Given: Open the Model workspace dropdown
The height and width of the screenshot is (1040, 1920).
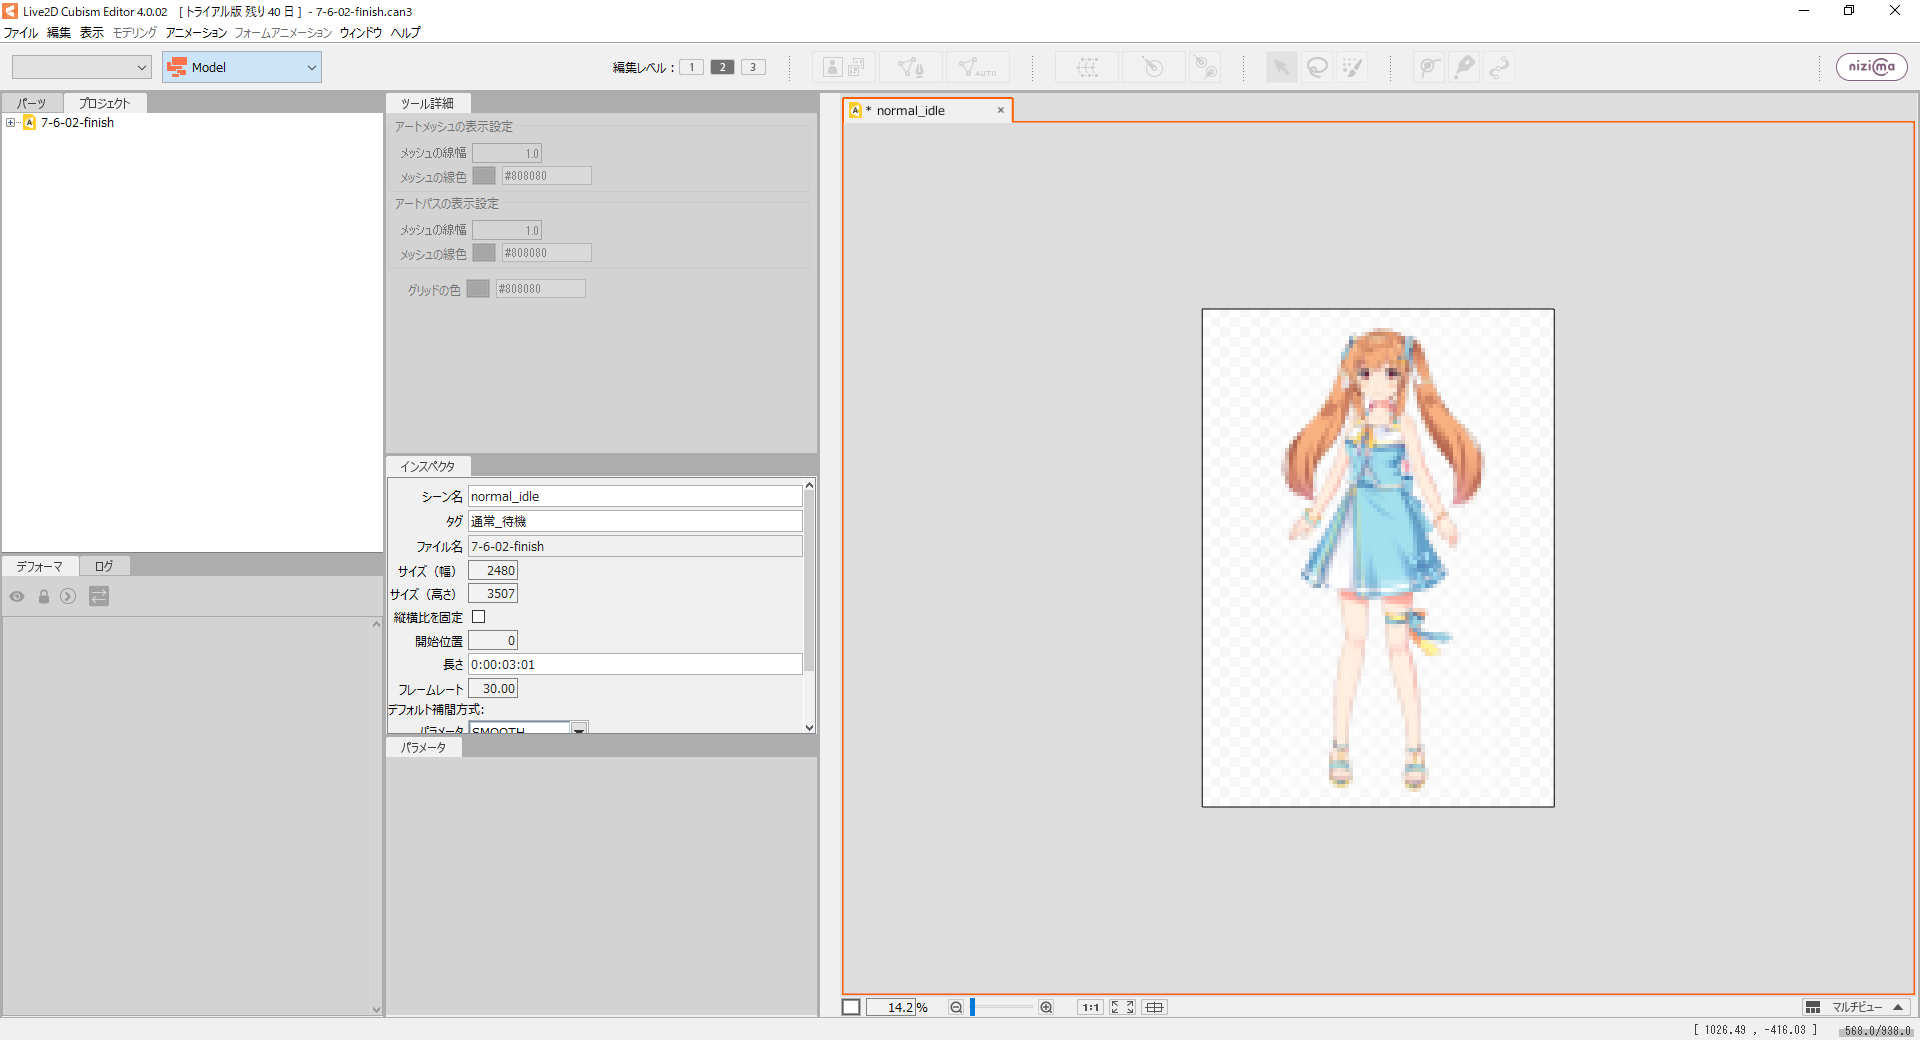Looking at the screenshot, I should 242,67.
